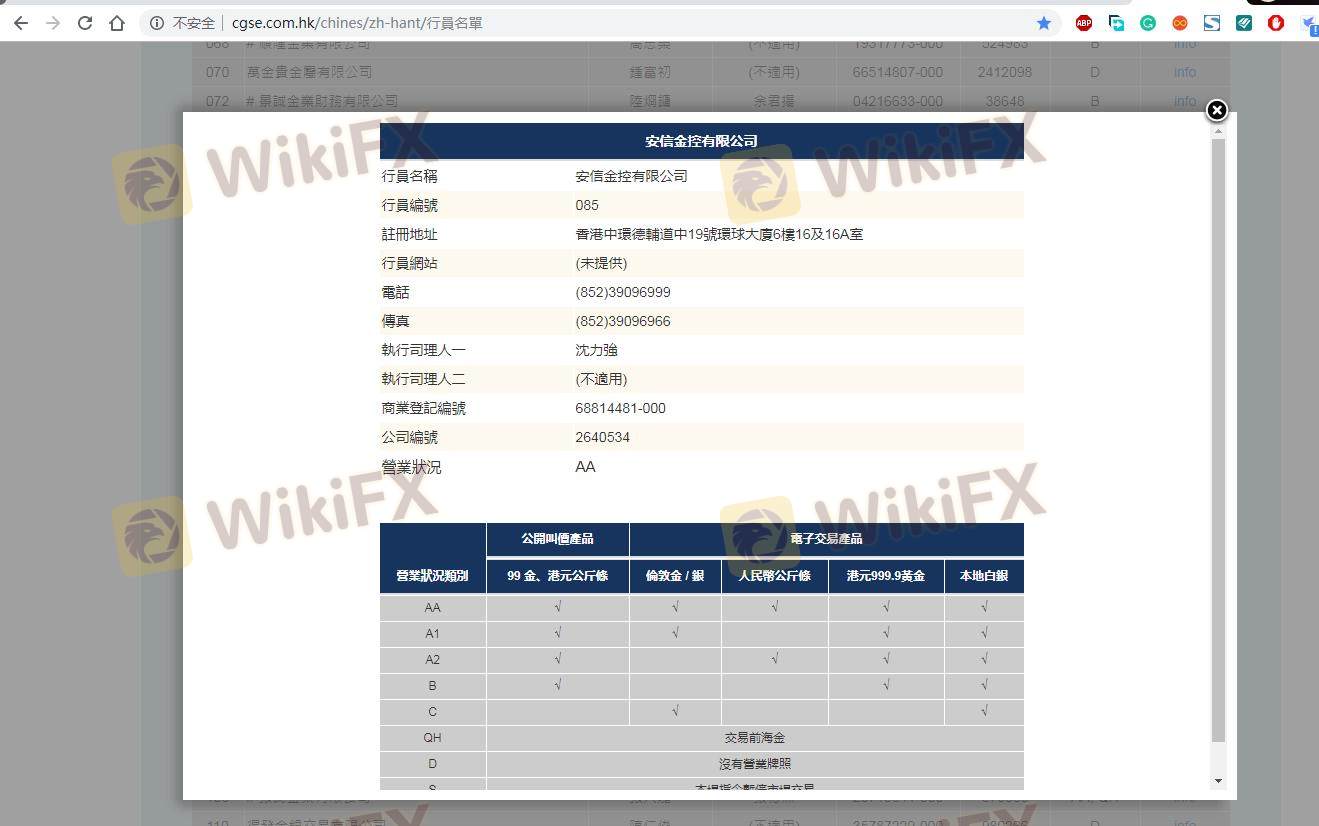Open the blue S extension
1319x826 pixels.
click(x=1212, y=23)
